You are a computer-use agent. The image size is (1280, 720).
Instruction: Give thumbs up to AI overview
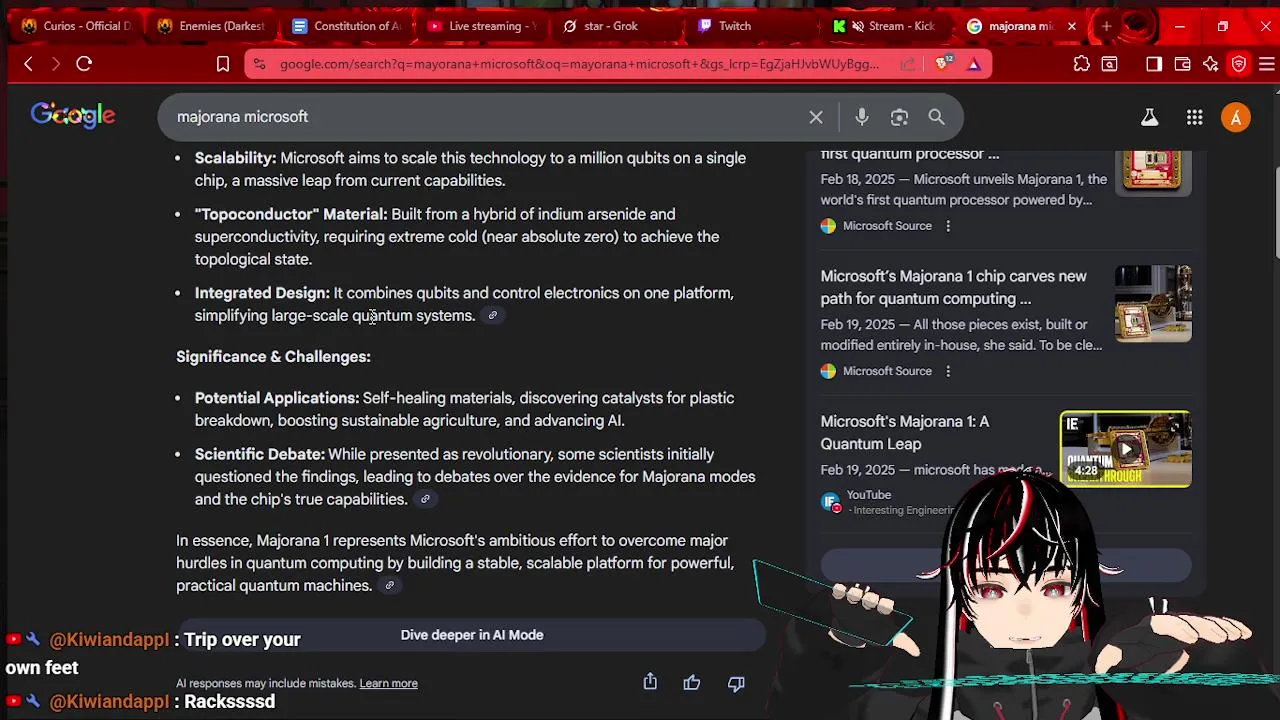[692, 683]
